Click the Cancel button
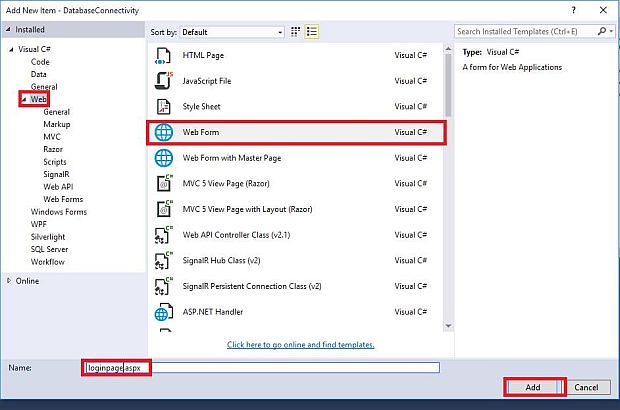The height and width of the screenshot is (410, 620). [586, 387]
